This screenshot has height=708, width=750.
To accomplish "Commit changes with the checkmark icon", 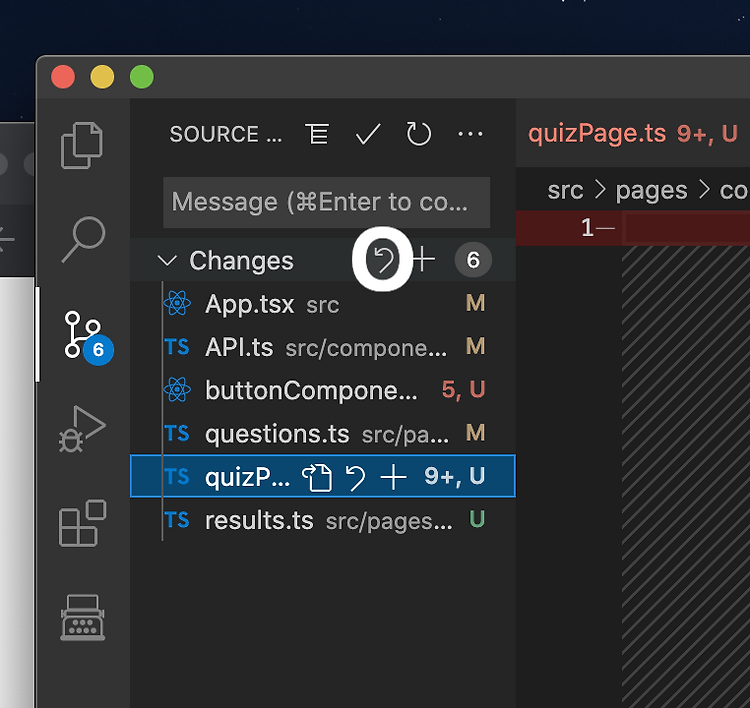I will [368, 133].
